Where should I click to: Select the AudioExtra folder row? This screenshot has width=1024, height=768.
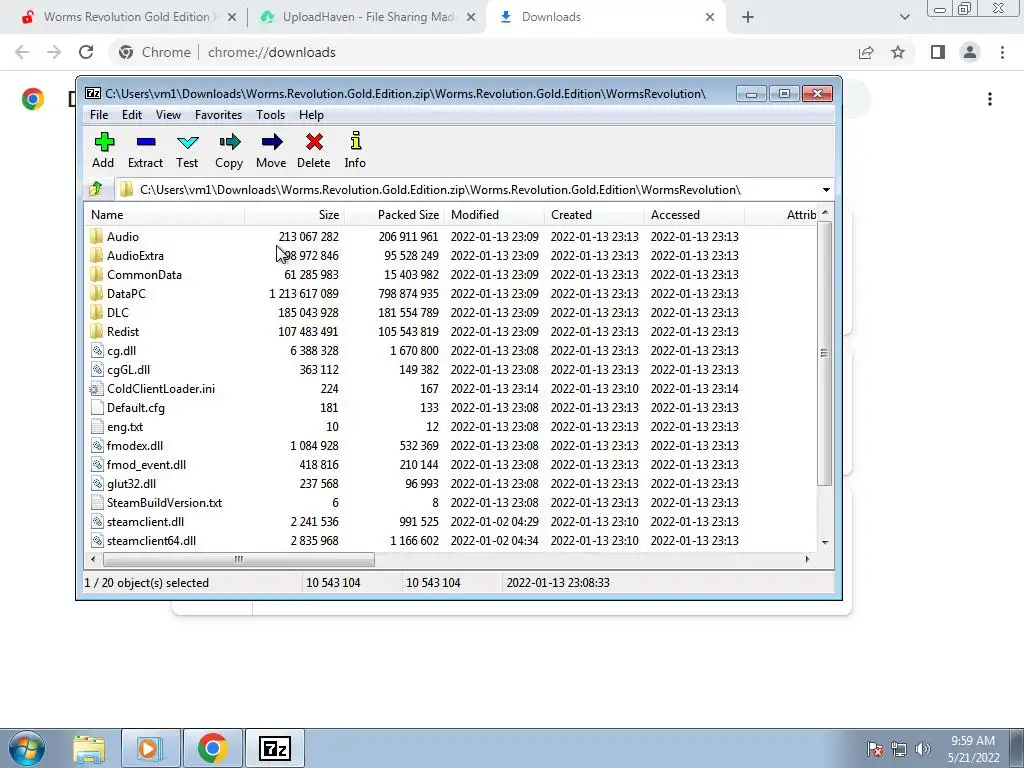click(x=452, y=255)
